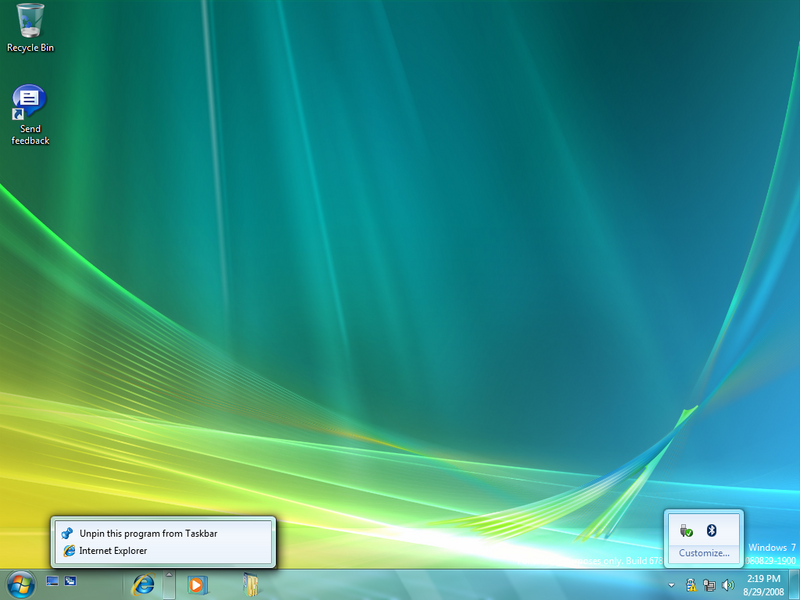Open the Recycle Bin desktop icon
The image size is (800, 600).
click(30, 28)
